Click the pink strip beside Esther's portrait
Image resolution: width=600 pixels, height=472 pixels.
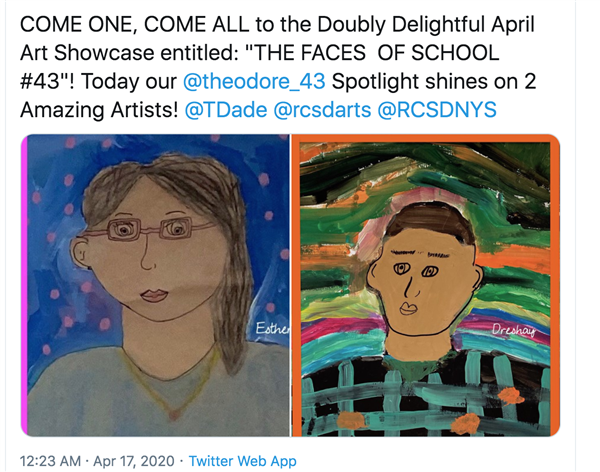[24, 285]
